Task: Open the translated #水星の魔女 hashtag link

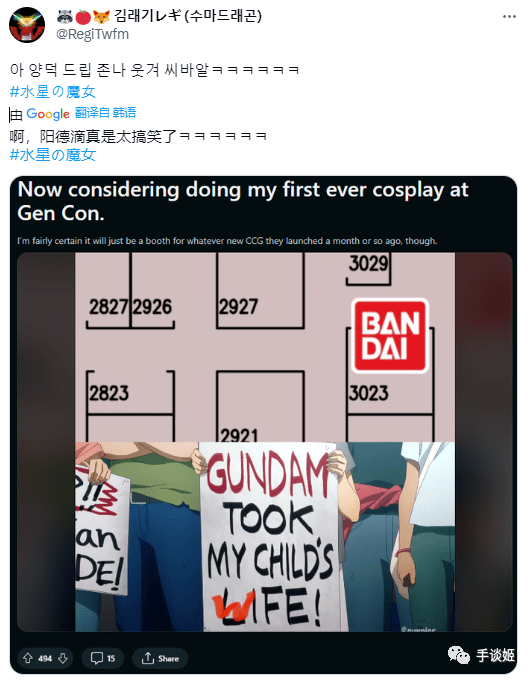Action: (x=52, y=155)
